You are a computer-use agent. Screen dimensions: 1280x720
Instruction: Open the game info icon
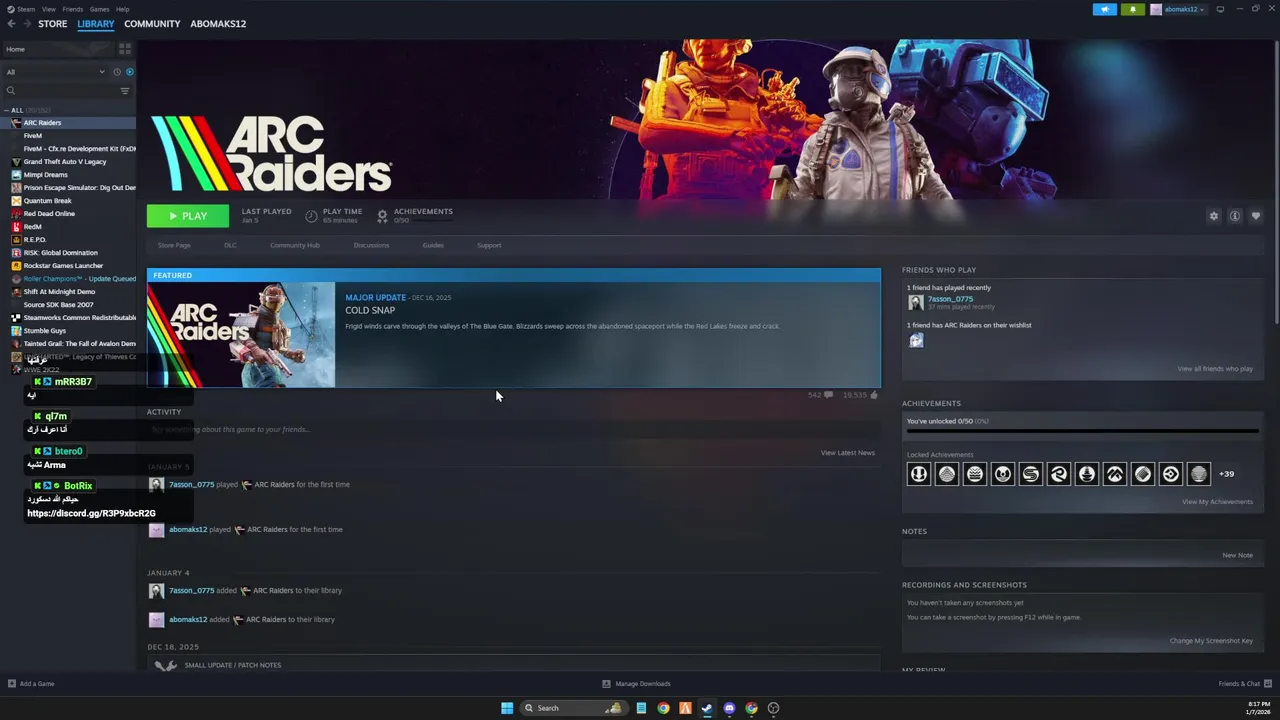1235,216
